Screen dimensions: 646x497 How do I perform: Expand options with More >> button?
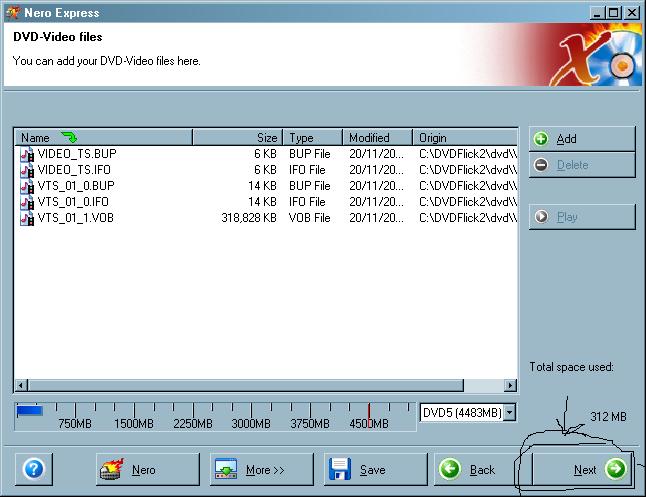coord(262,469)
